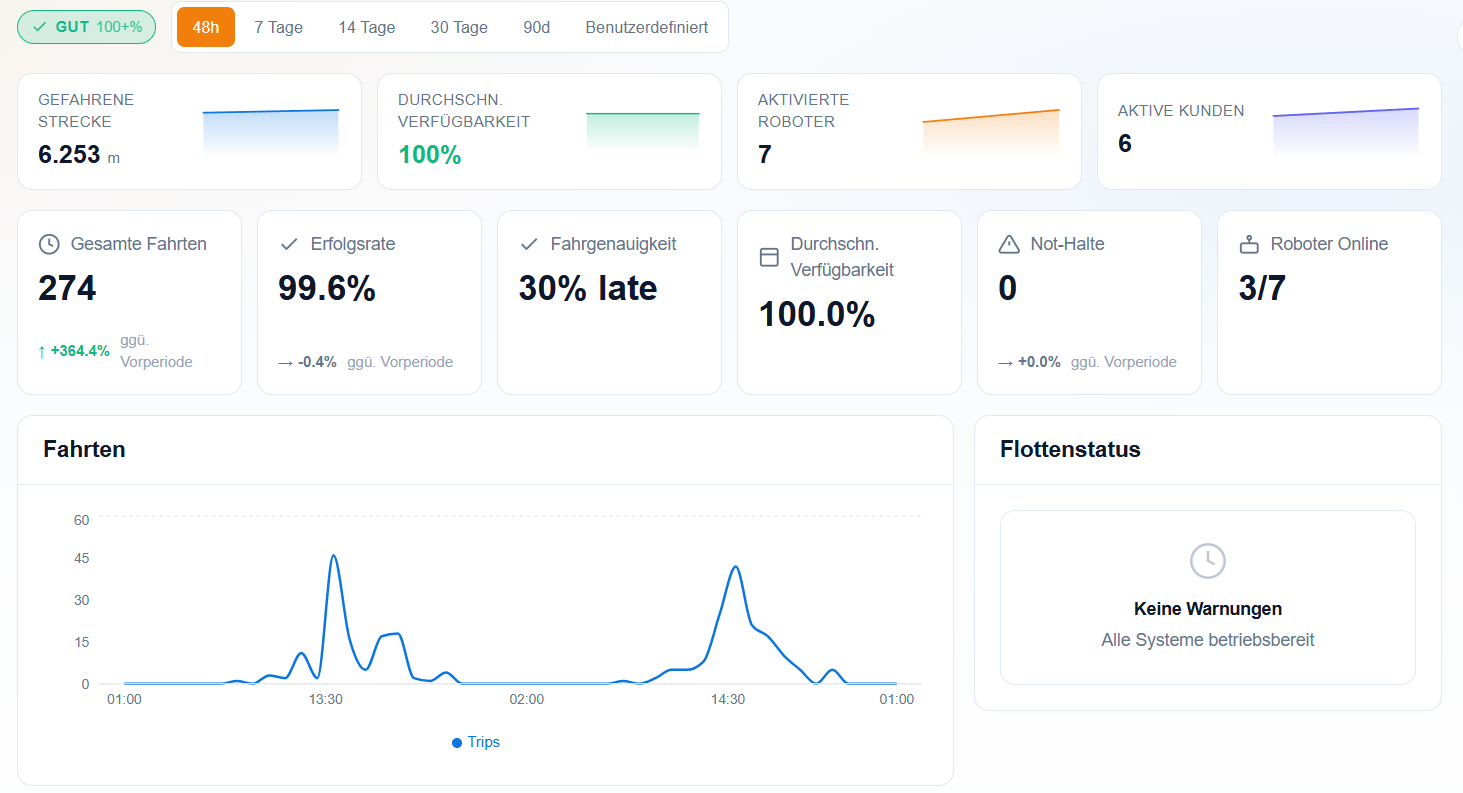Screen dimensions: 1463x793
Task: Switch to the 7 Tage range
Action: coord(278,27)
